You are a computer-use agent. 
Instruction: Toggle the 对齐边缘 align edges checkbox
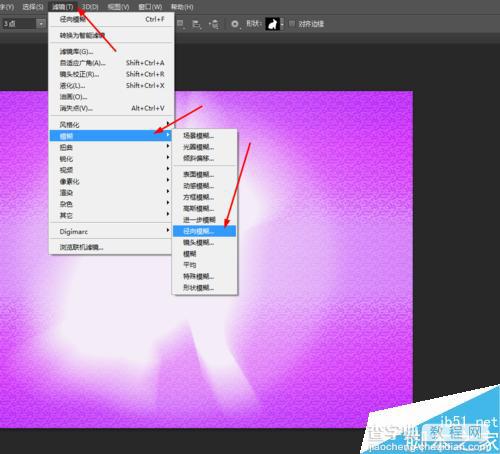pos(292,23)
